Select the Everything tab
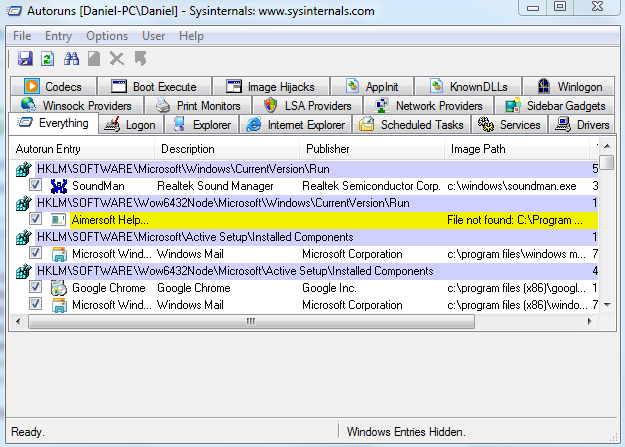 [53, 123]
